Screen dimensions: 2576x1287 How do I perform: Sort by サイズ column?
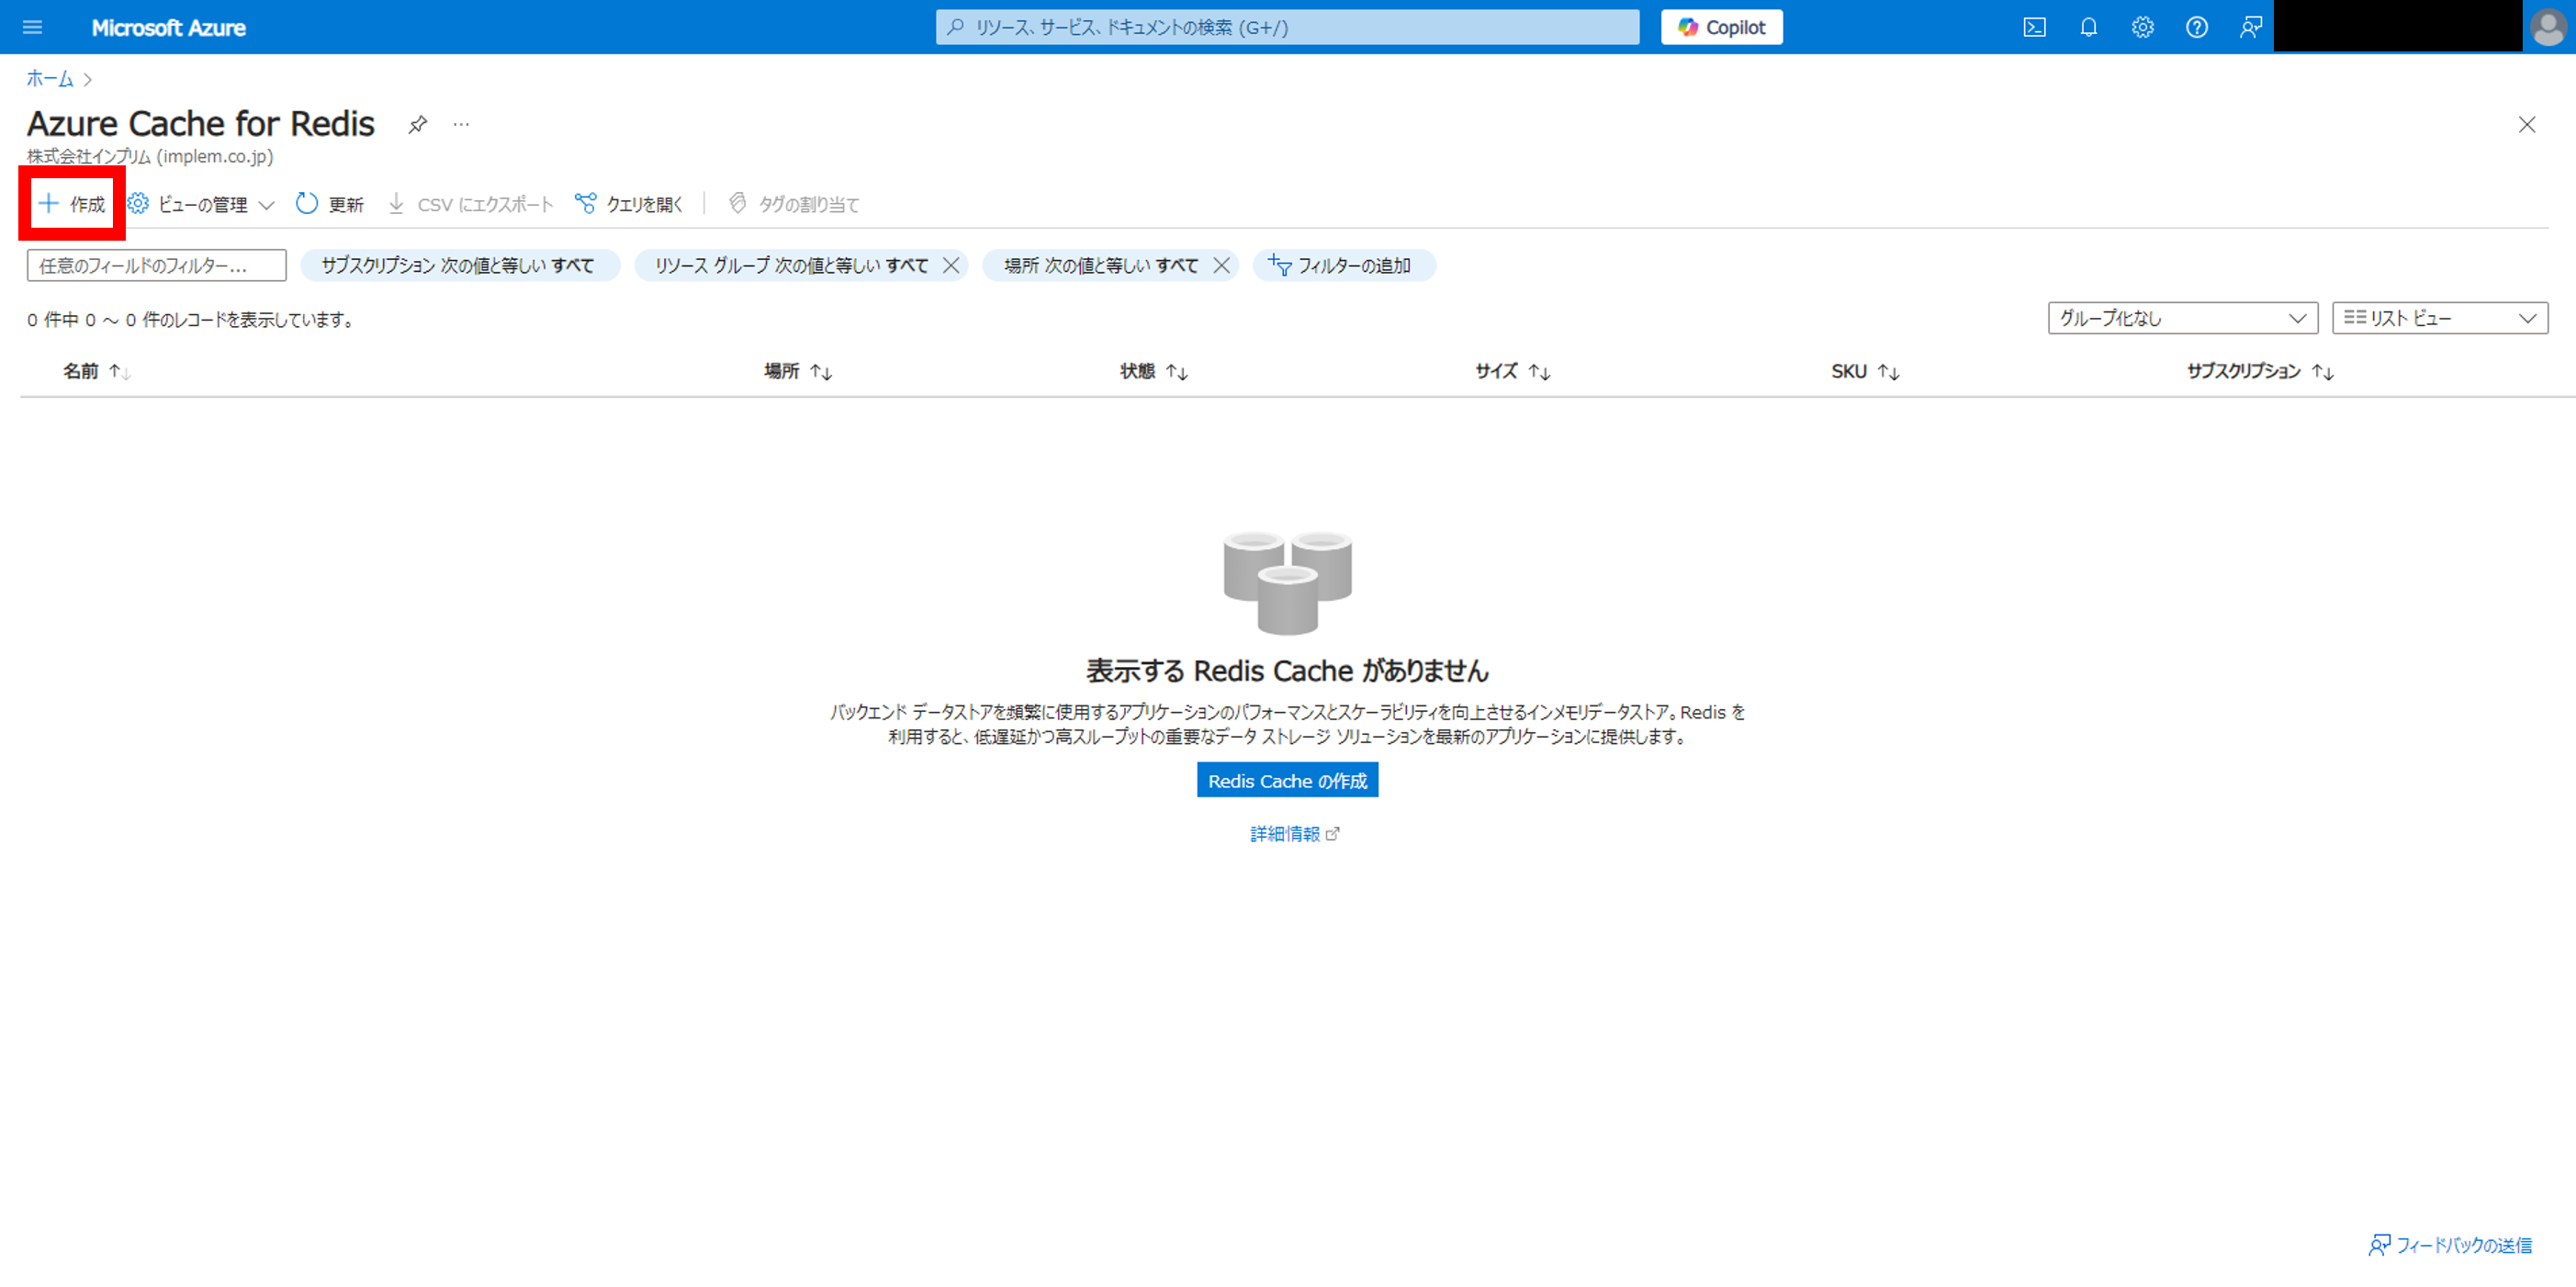tap(1512, 371)
